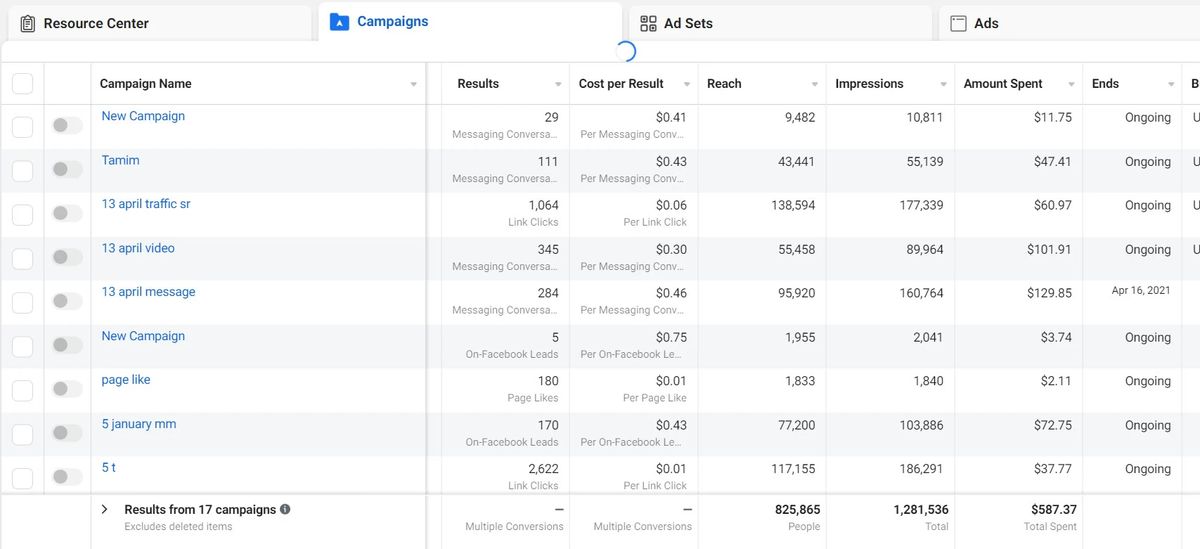Enable the page like campaign switch
Image resolution: width=1200 pixels, height=549 pixels.
click(67, 389)
